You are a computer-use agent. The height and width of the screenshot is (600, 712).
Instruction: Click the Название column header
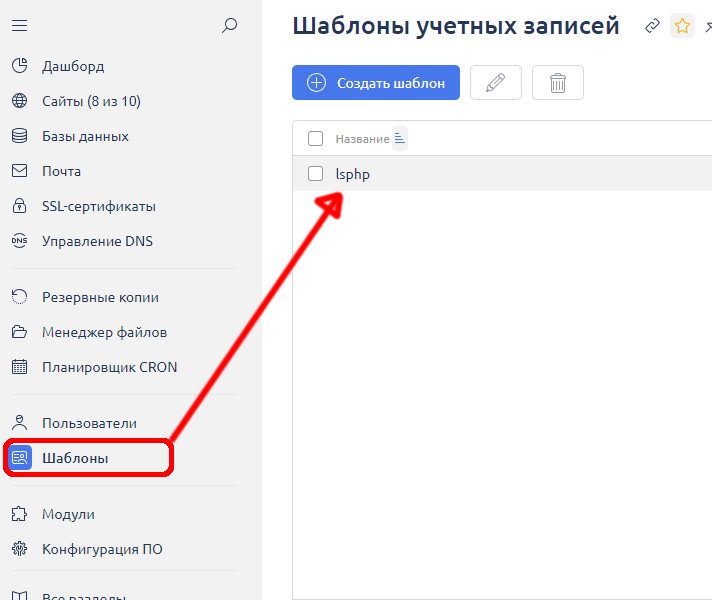362,139
